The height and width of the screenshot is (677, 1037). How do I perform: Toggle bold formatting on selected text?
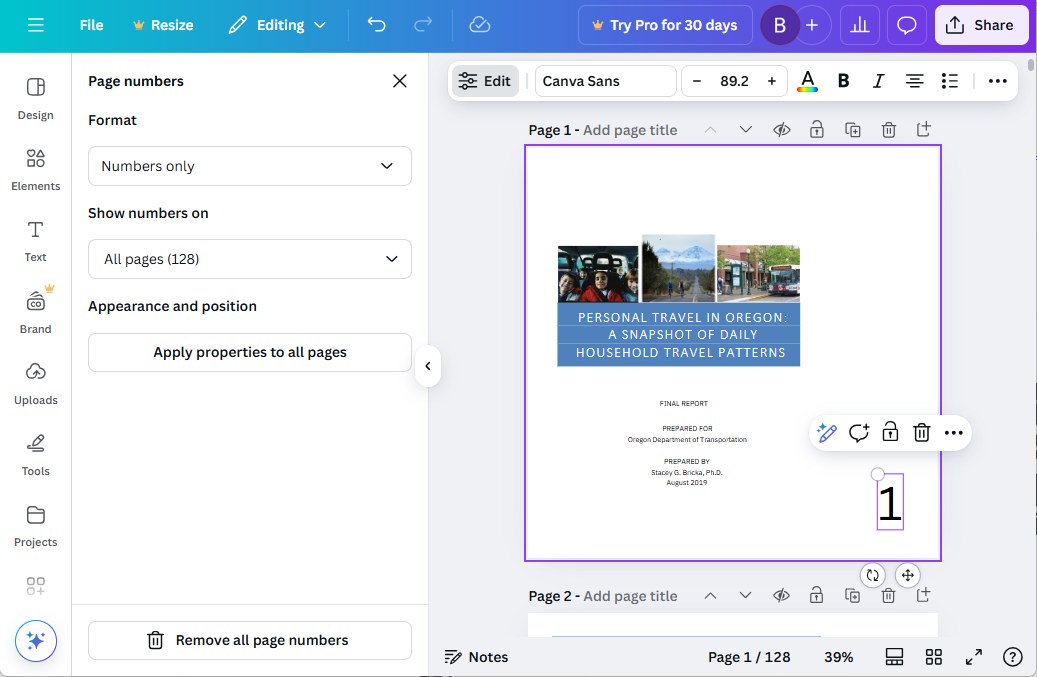[843, 81]
